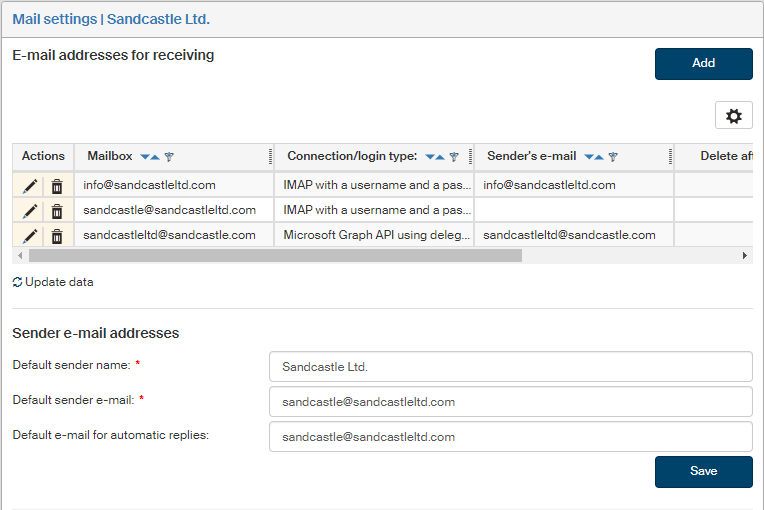The image size is (764, 510).
Task: Sort Mailbox column with sort arrows
Action: (x=150, y=157)
